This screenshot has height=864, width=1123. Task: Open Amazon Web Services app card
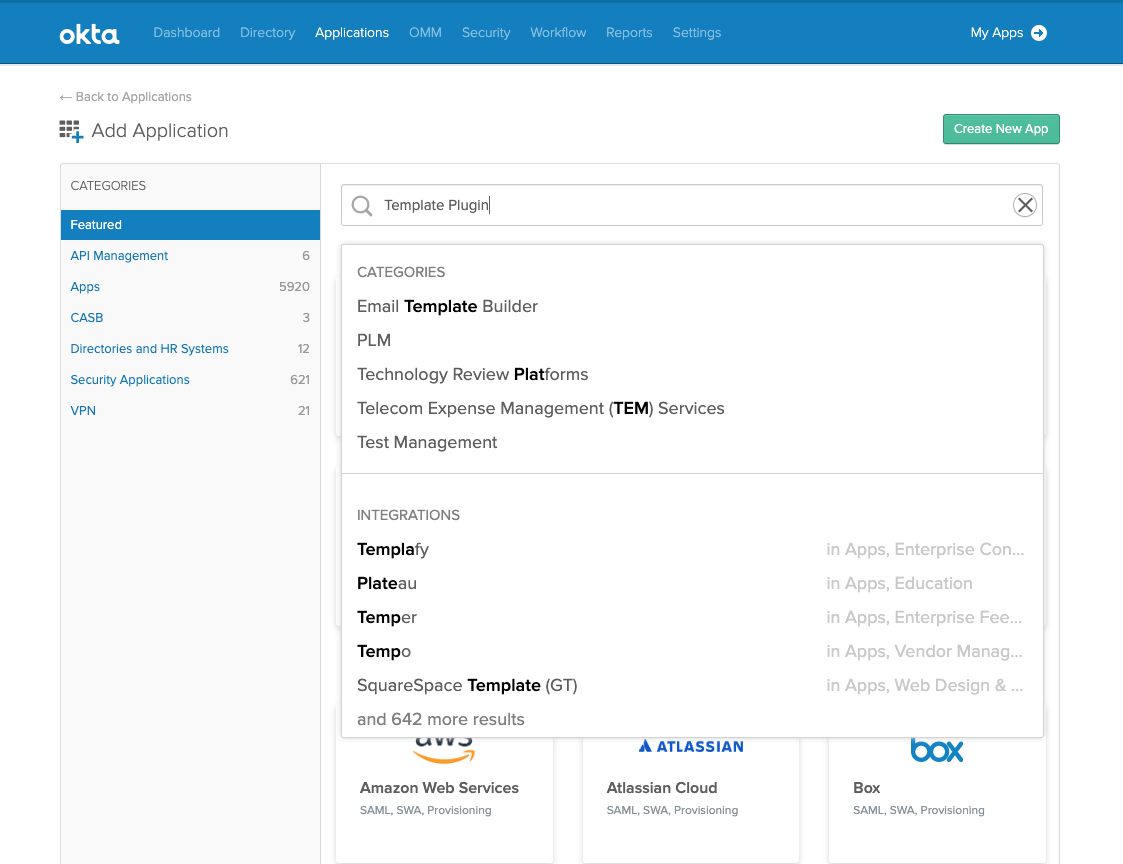click(x=444, y=799)
